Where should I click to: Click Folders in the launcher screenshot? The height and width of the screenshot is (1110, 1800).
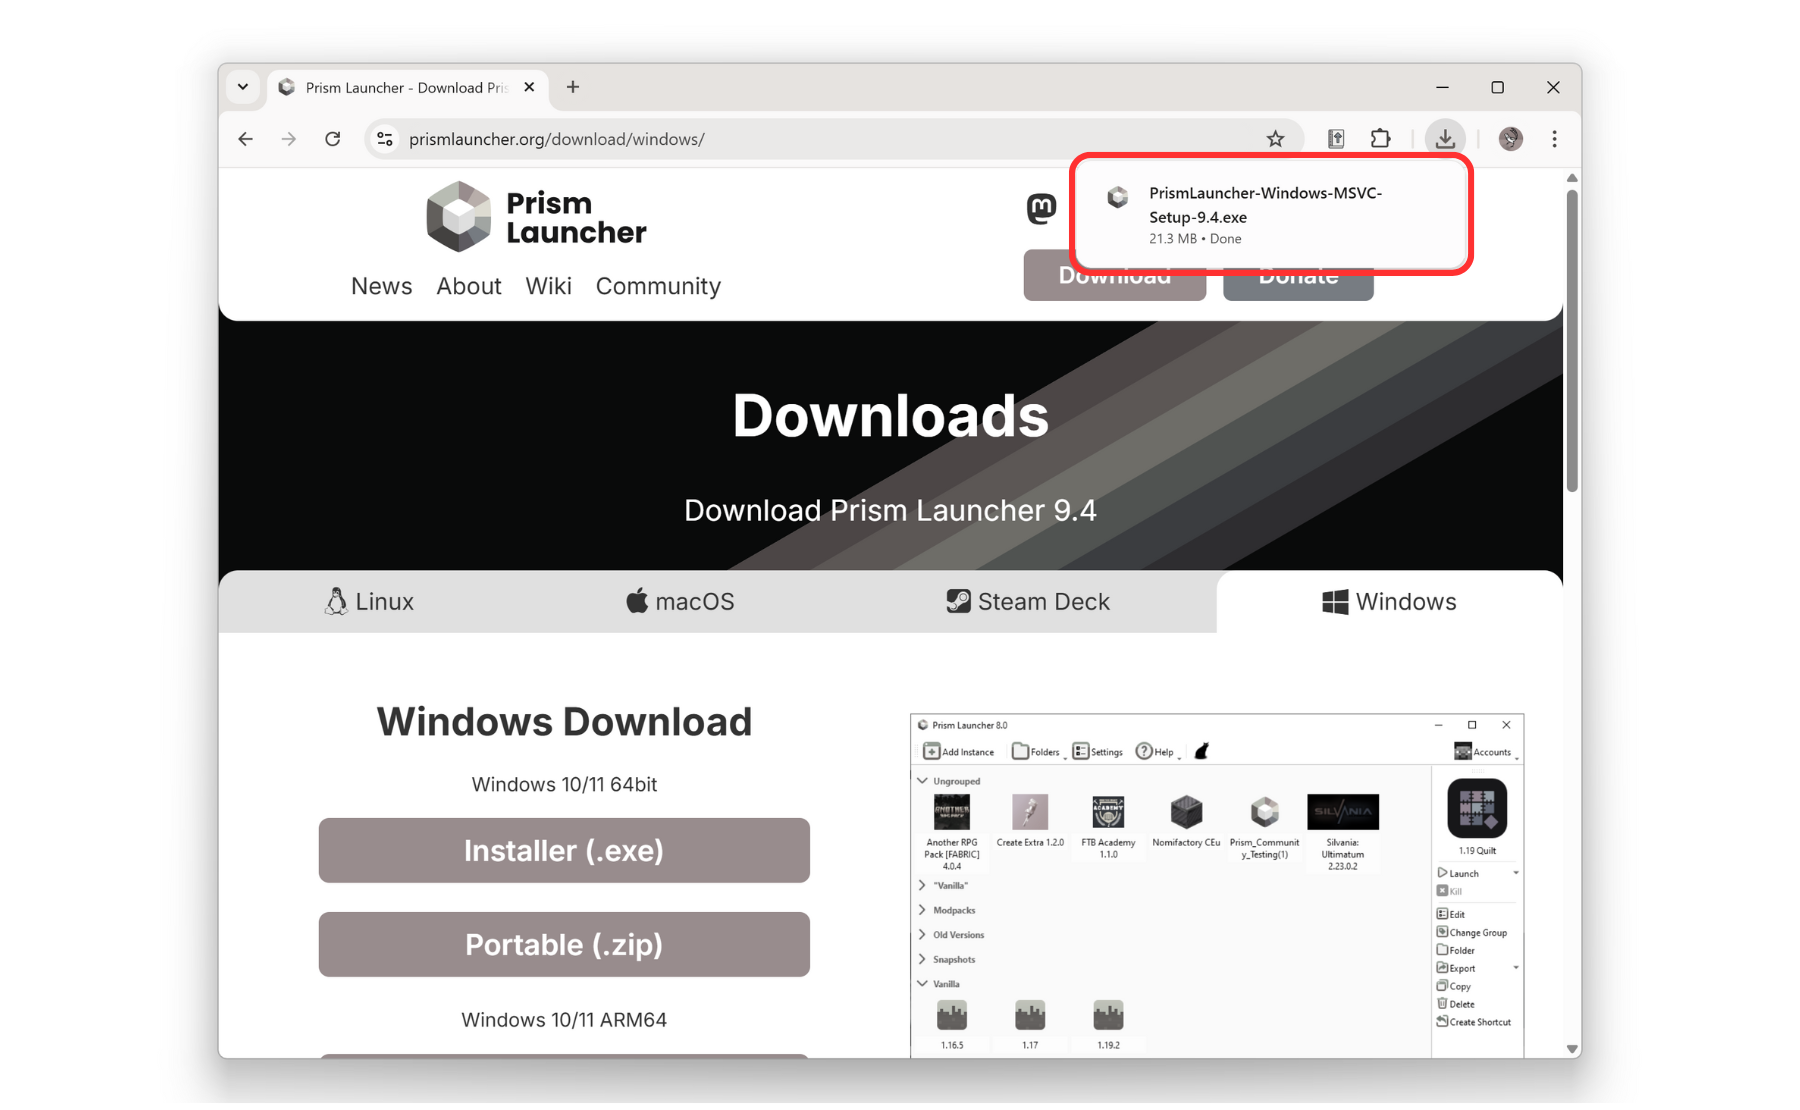point(1036,751)
